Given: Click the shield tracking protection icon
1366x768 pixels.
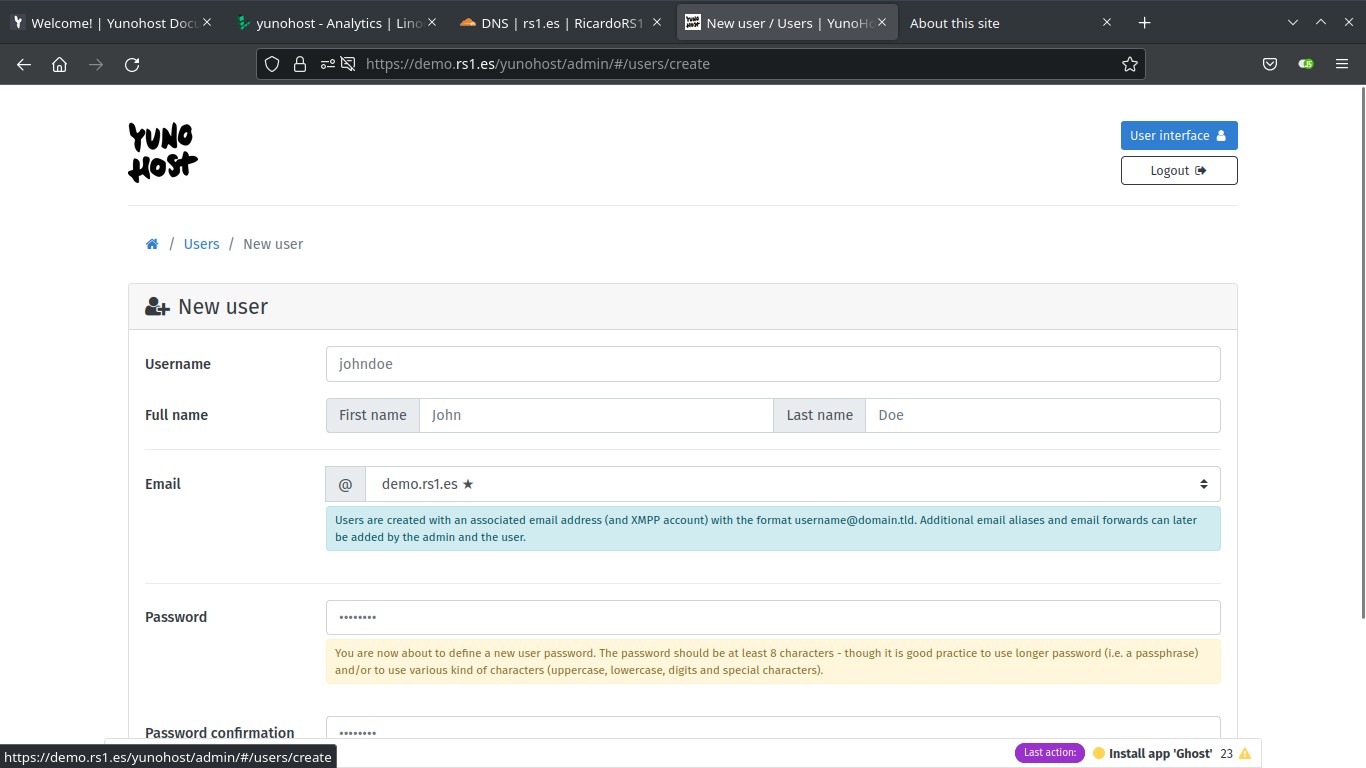Looking at the screenshot, I should tap(272, 64).
